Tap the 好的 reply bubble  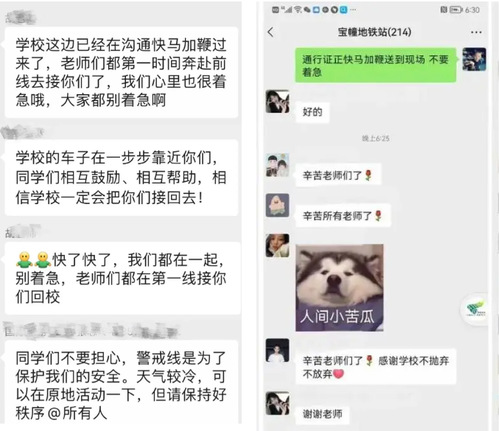pyautogui.click(x=312, y=112)
